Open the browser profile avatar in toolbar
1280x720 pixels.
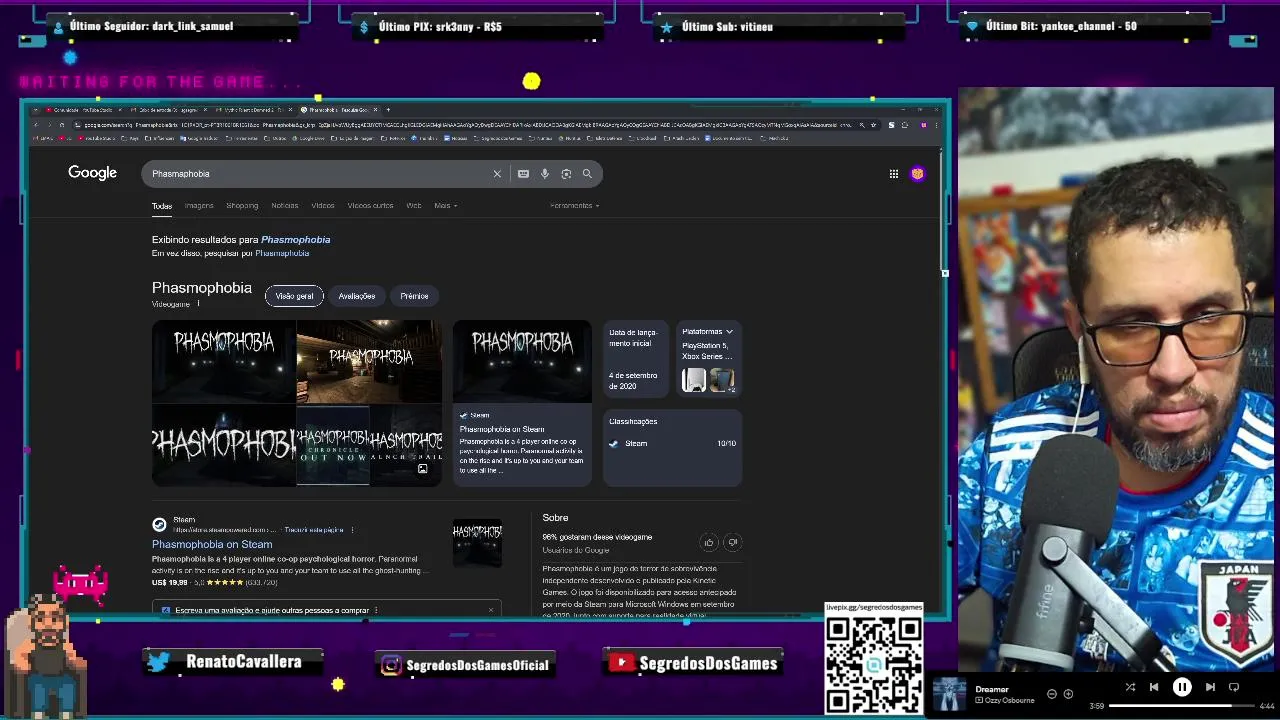[923, 125]
